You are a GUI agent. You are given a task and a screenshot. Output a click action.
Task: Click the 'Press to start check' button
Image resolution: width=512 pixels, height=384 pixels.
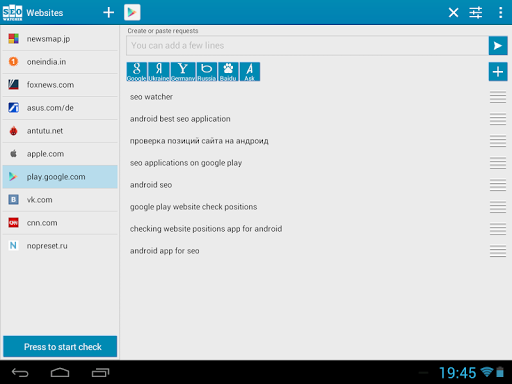click(x=60, y=347)
